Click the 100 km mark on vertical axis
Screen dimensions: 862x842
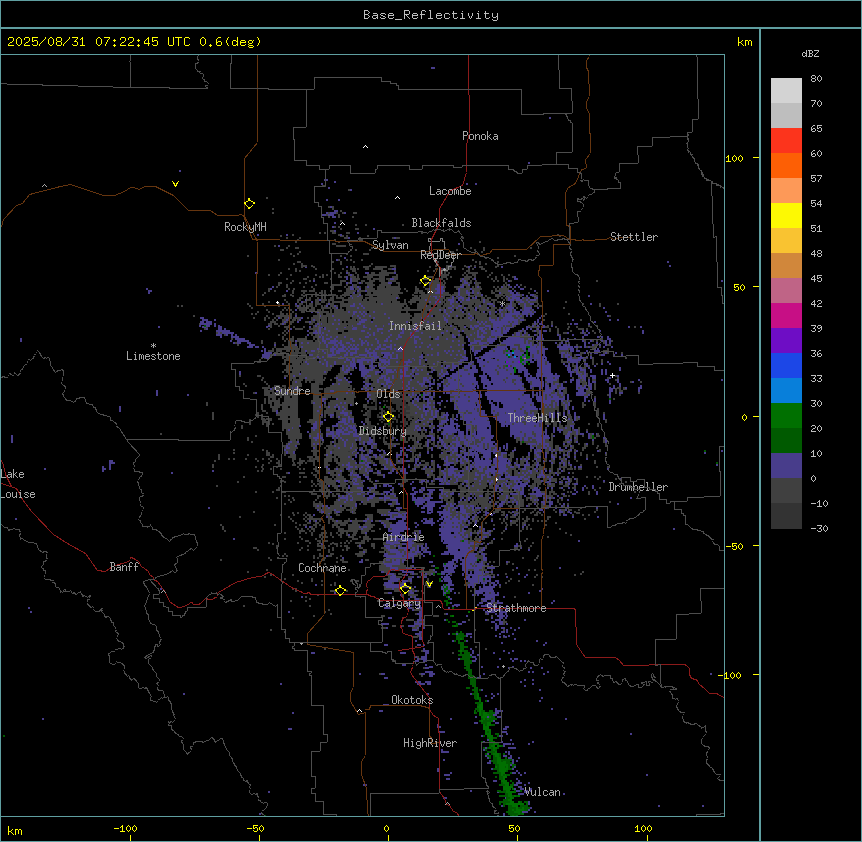[734, 158]
